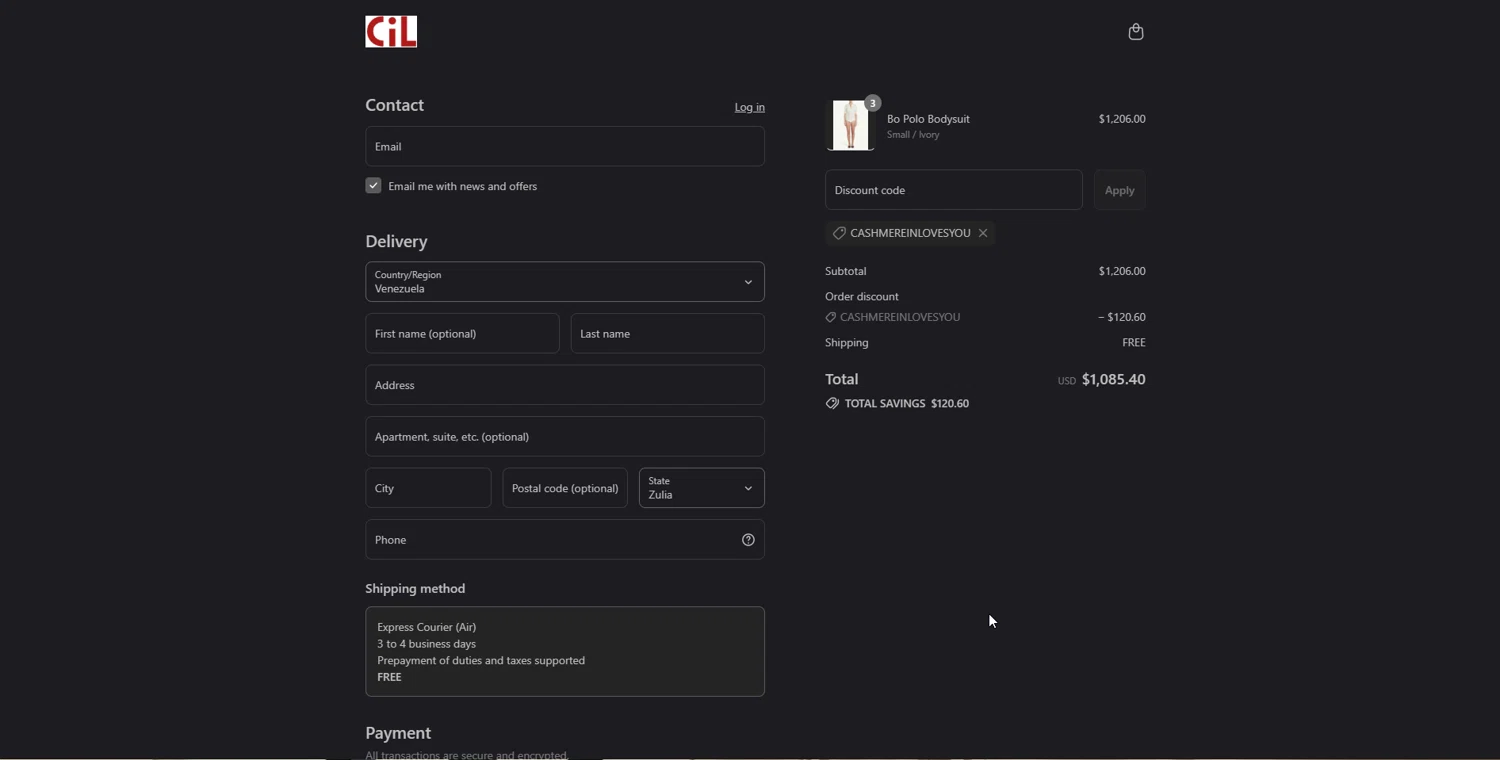
Task: Click the TOTAL SAVINGS $120.60 text
Action: 907,404
